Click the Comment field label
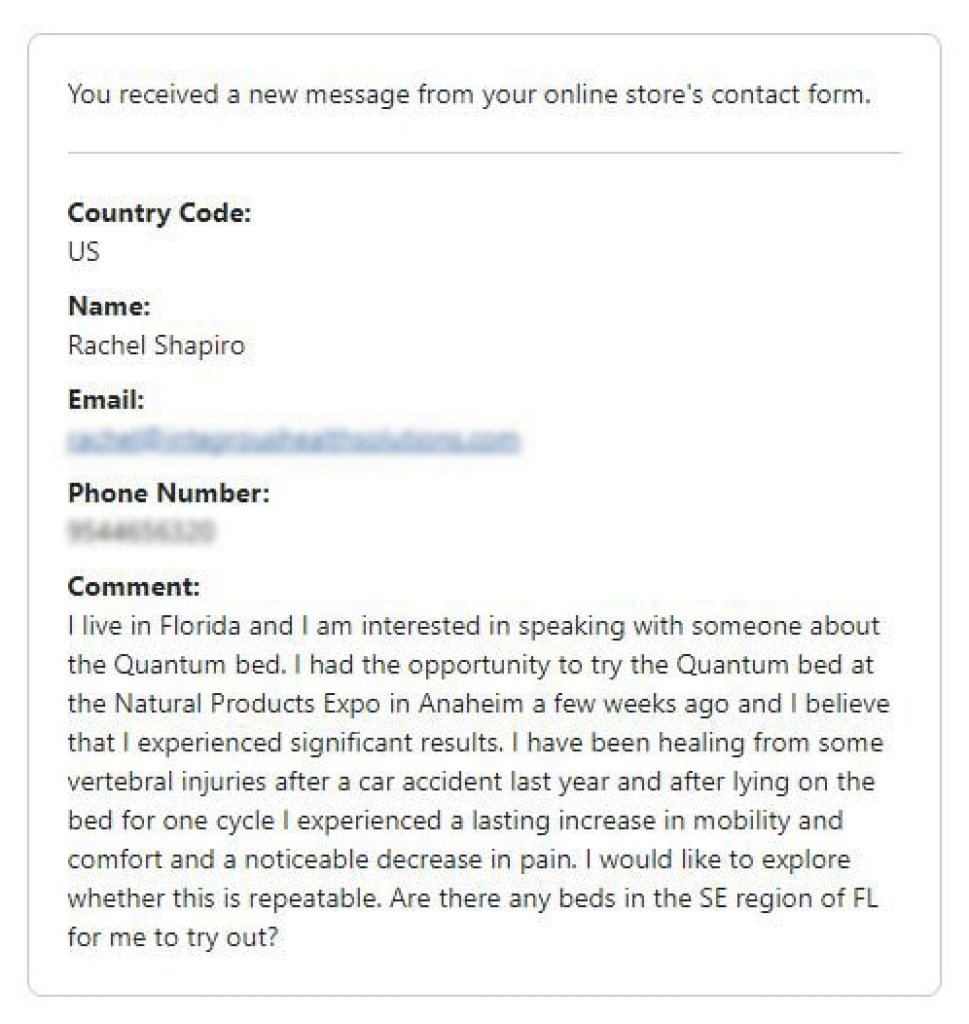Screen dimensions: 969x1024 [134, 586]
